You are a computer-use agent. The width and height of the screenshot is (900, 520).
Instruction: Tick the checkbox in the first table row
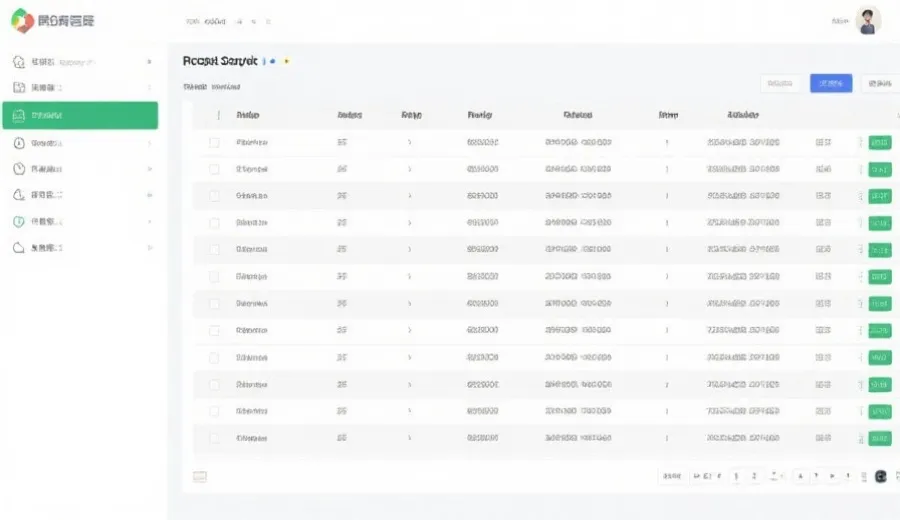[x=214, y=143]
